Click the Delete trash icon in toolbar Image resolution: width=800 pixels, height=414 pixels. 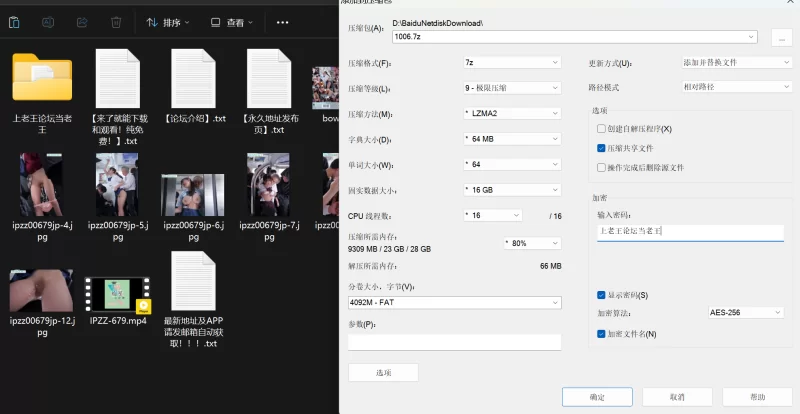point(116,21)
